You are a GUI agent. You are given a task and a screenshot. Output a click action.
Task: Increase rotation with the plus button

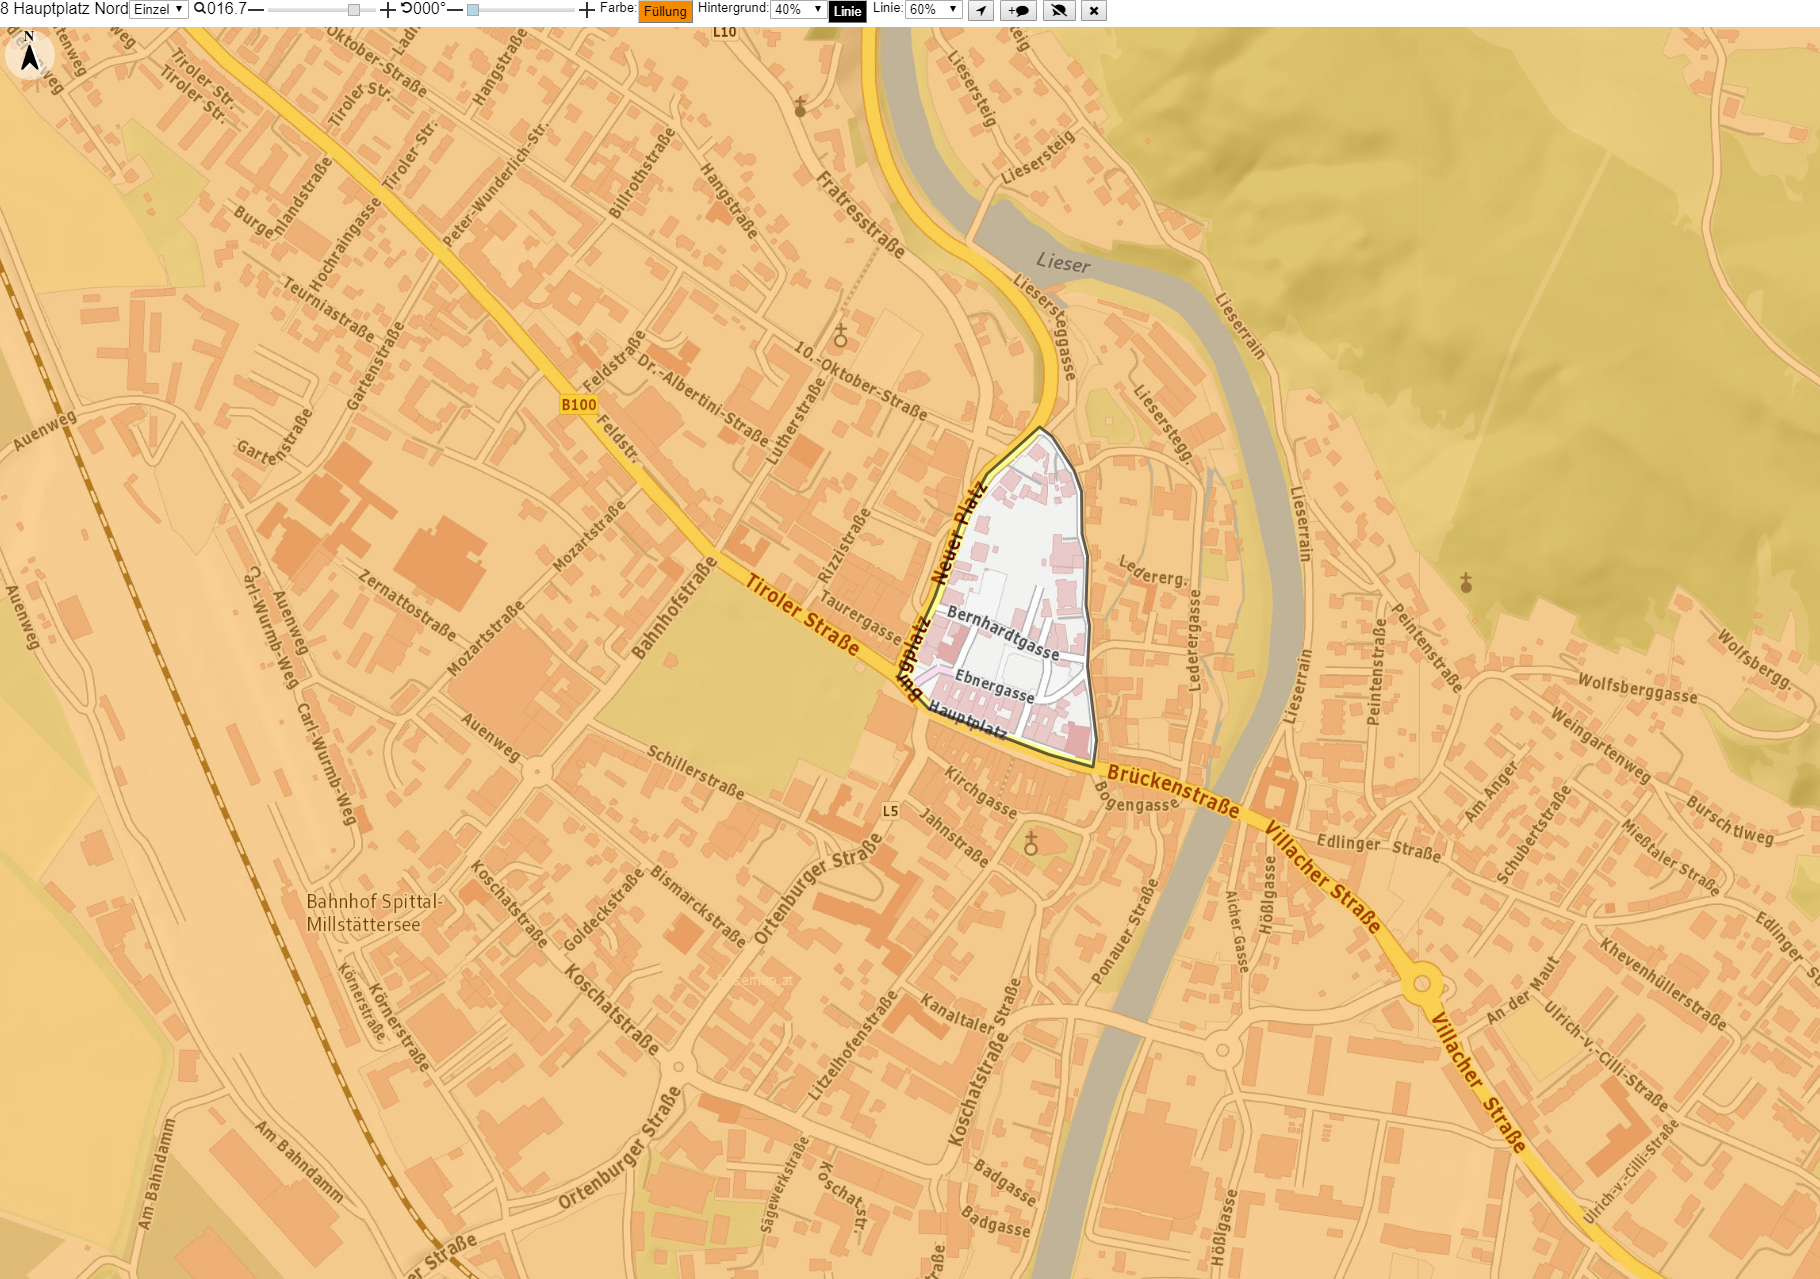(587, 10)
